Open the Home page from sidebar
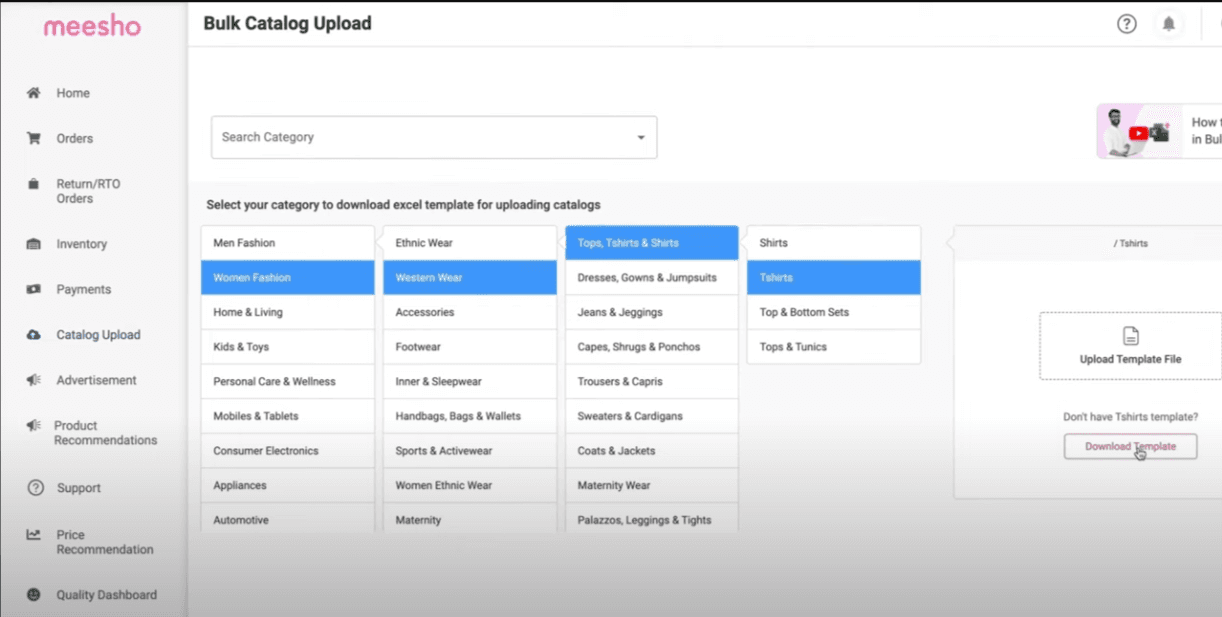Screen dimensions: 1222x617 click(x=72, y=92)
